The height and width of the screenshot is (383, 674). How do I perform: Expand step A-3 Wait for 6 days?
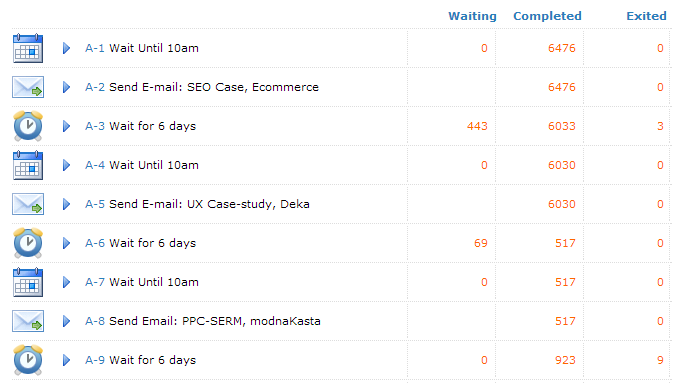click(66, 126)
